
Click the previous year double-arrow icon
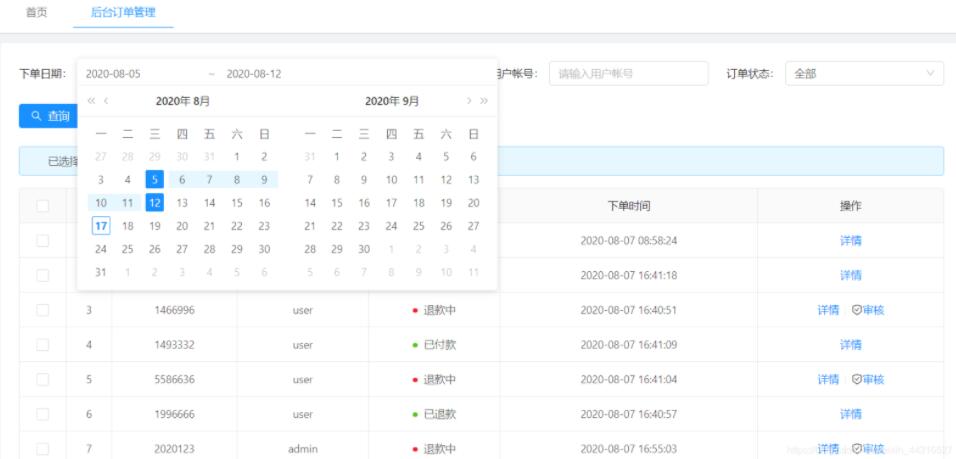91,101
